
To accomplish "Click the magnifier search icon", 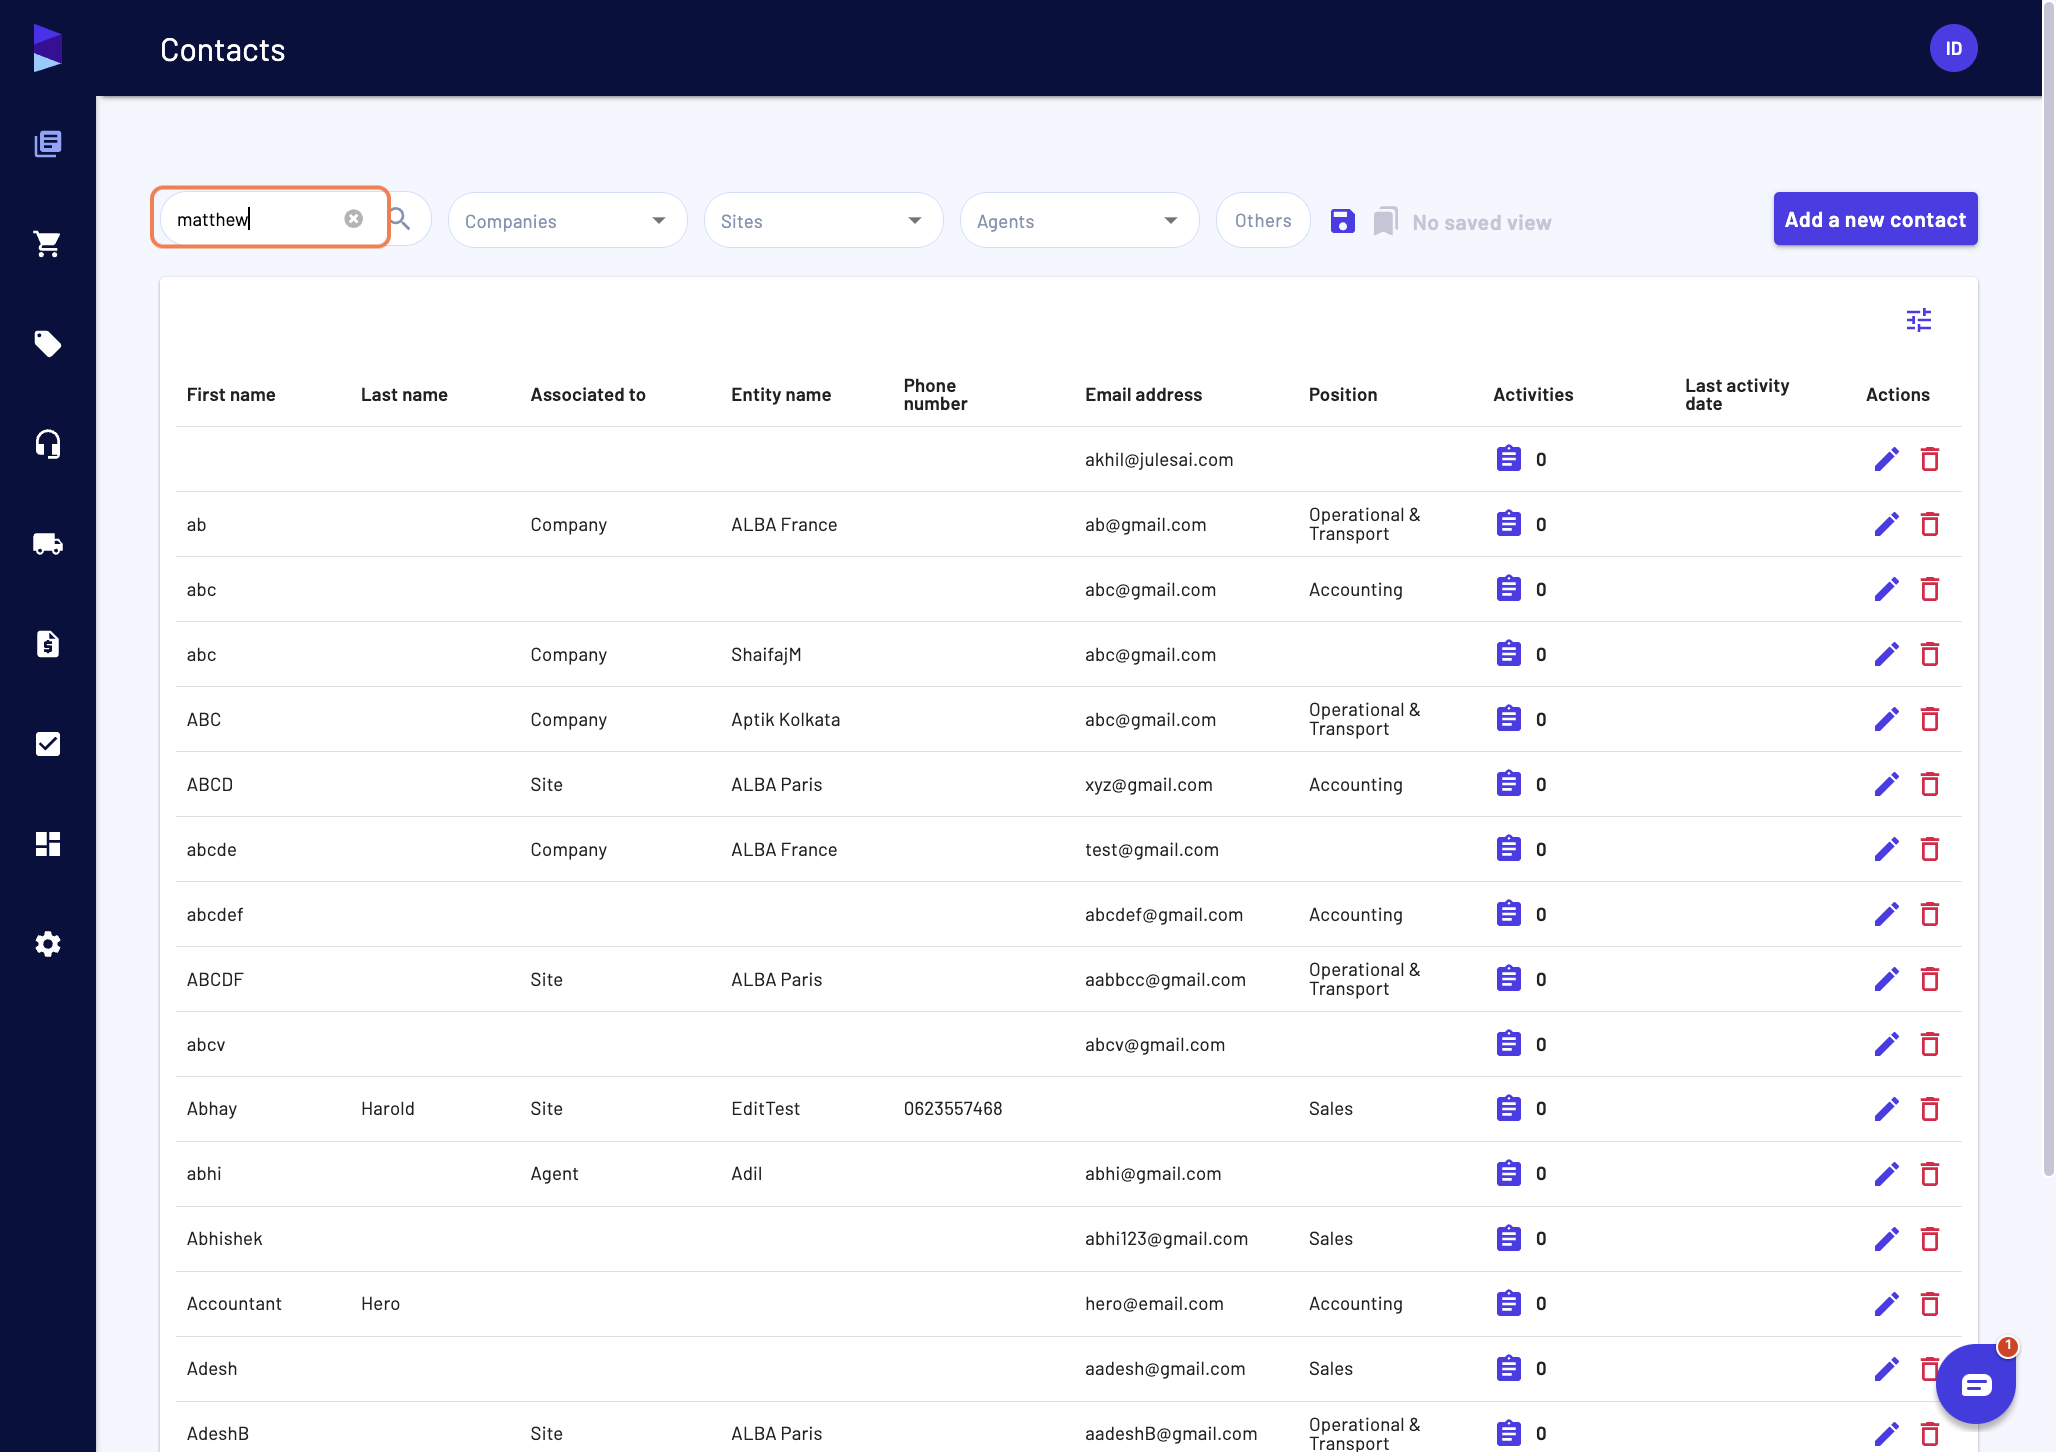I will pyautogui.click(x=400, y=219).
